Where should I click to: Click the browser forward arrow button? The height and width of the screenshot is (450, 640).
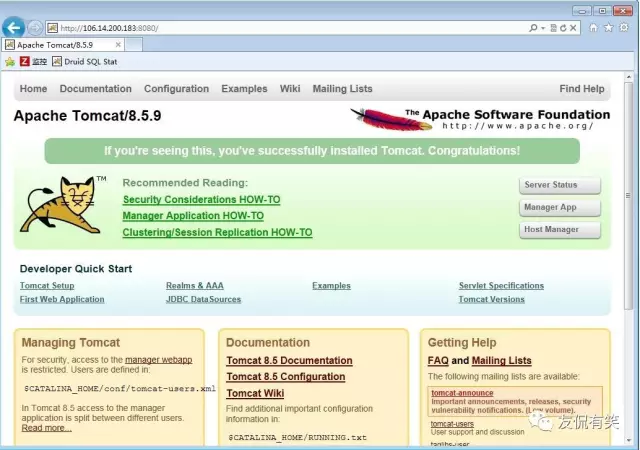(35, 28)
